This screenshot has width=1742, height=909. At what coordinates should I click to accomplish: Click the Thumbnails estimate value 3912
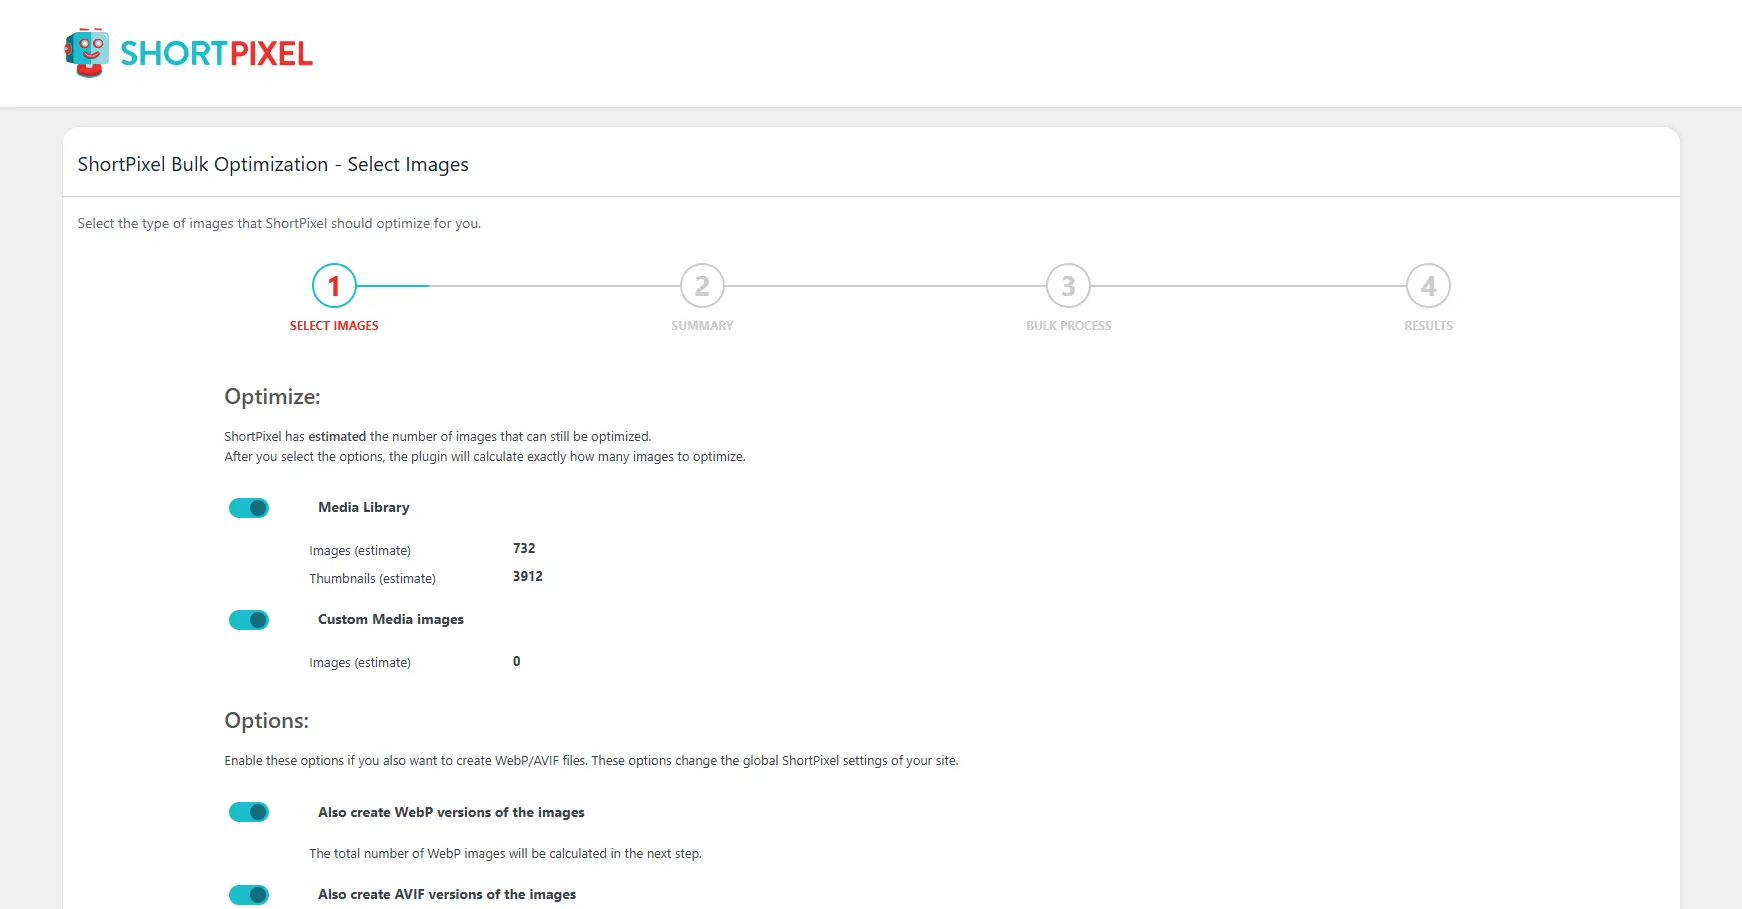pos(527,576)
